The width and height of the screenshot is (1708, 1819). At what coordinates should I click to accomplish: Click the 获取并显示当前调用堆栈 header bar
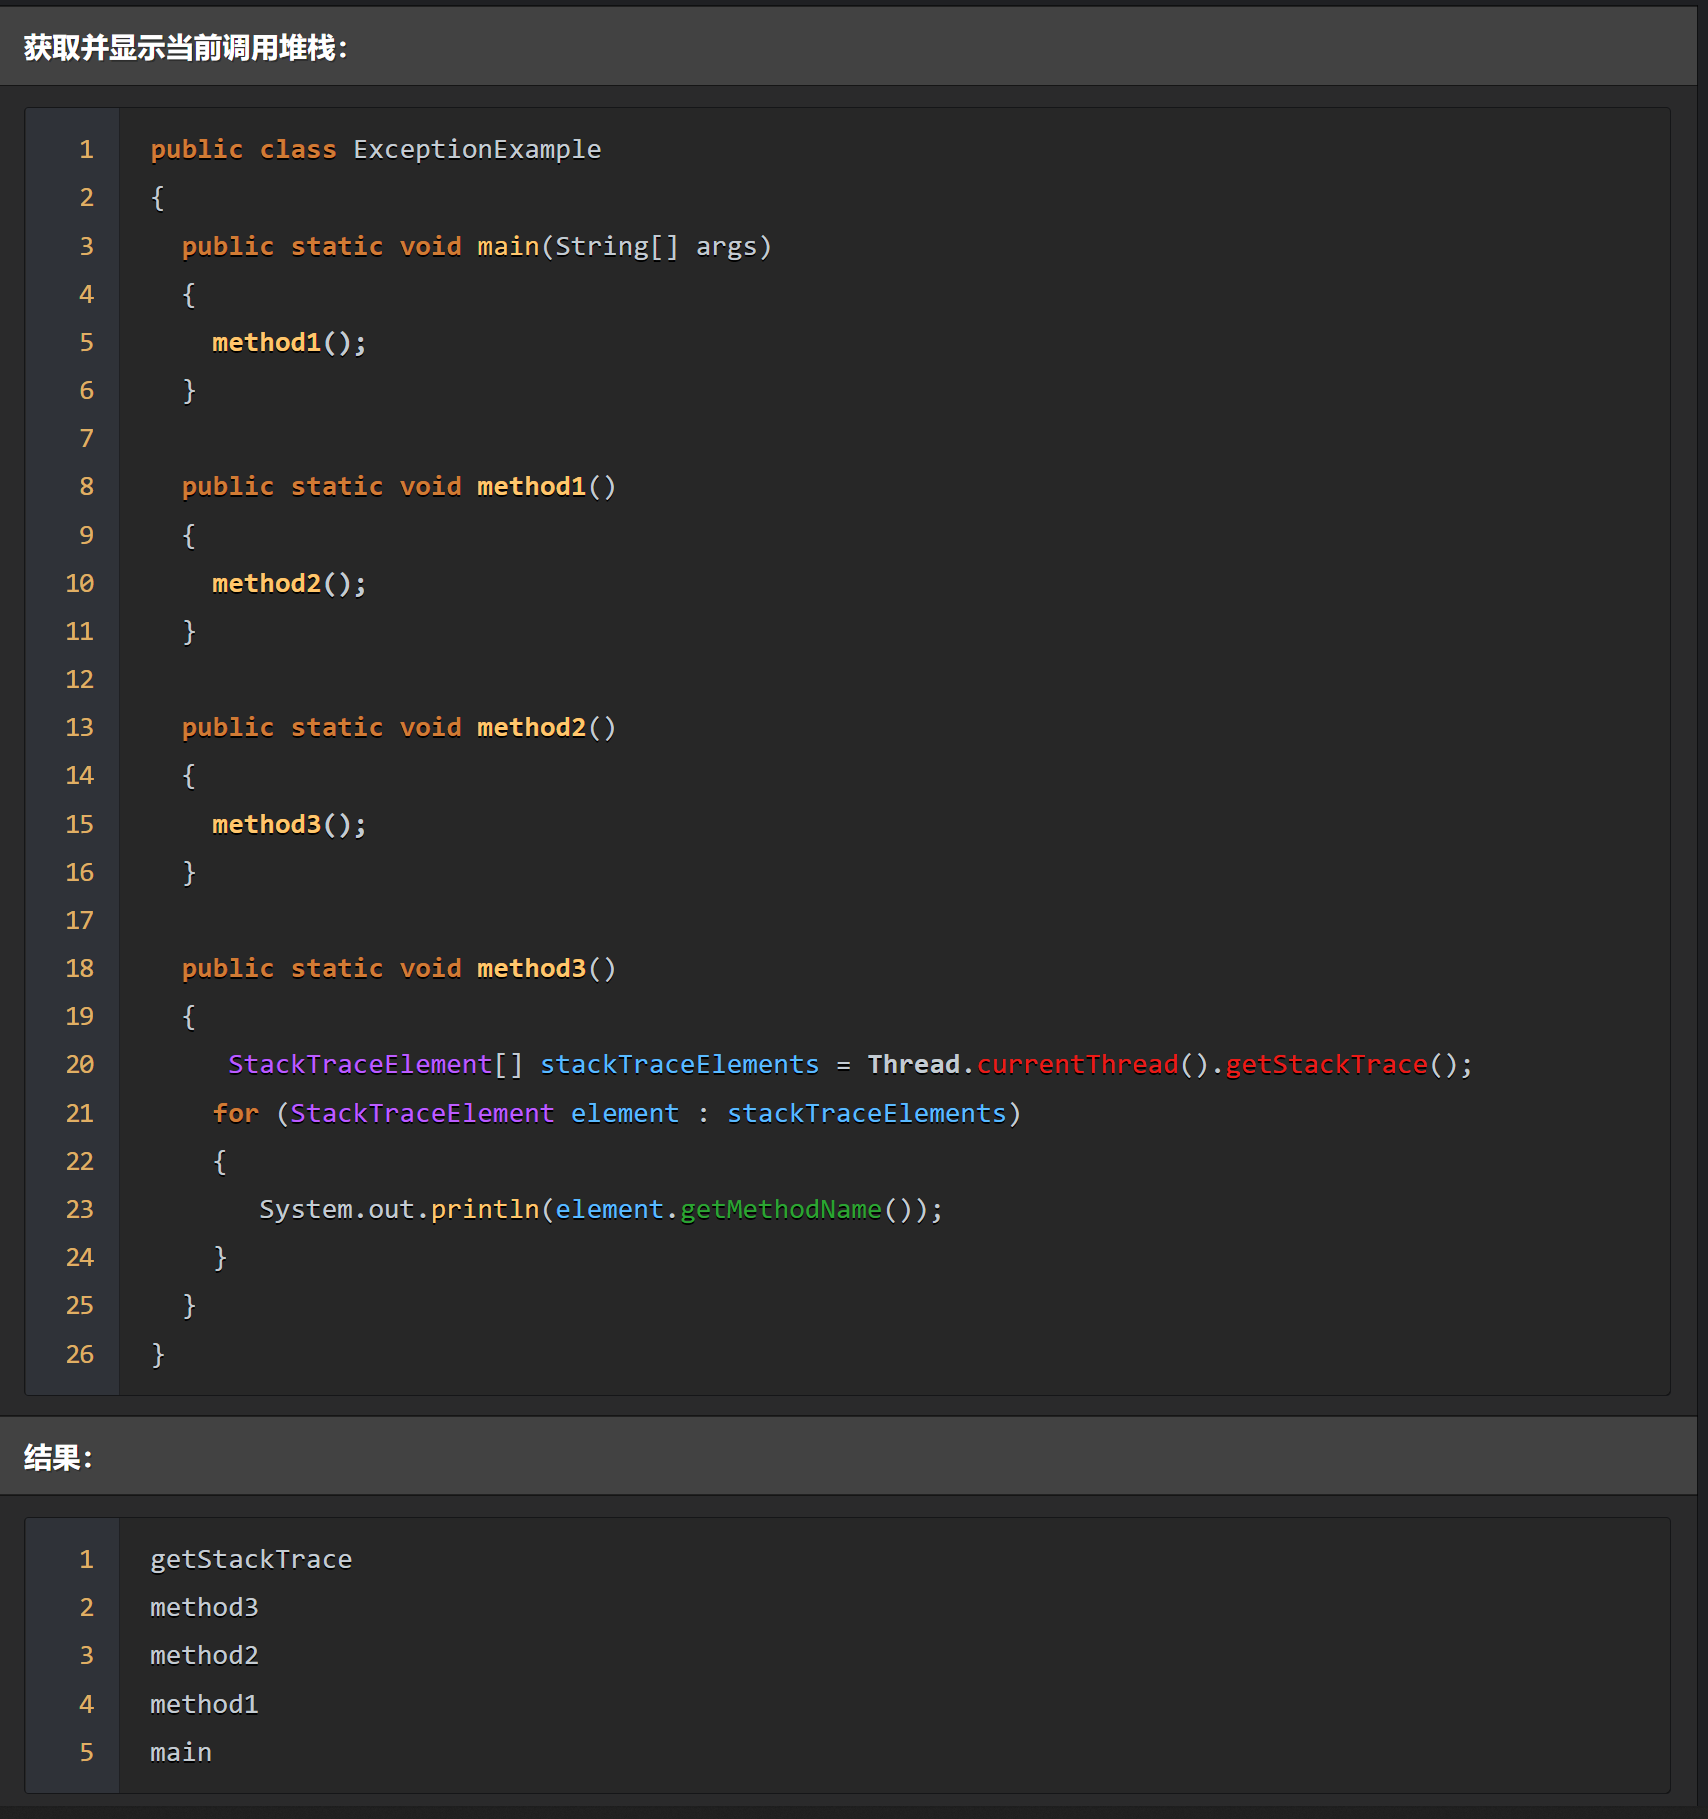tap(183, 45)
